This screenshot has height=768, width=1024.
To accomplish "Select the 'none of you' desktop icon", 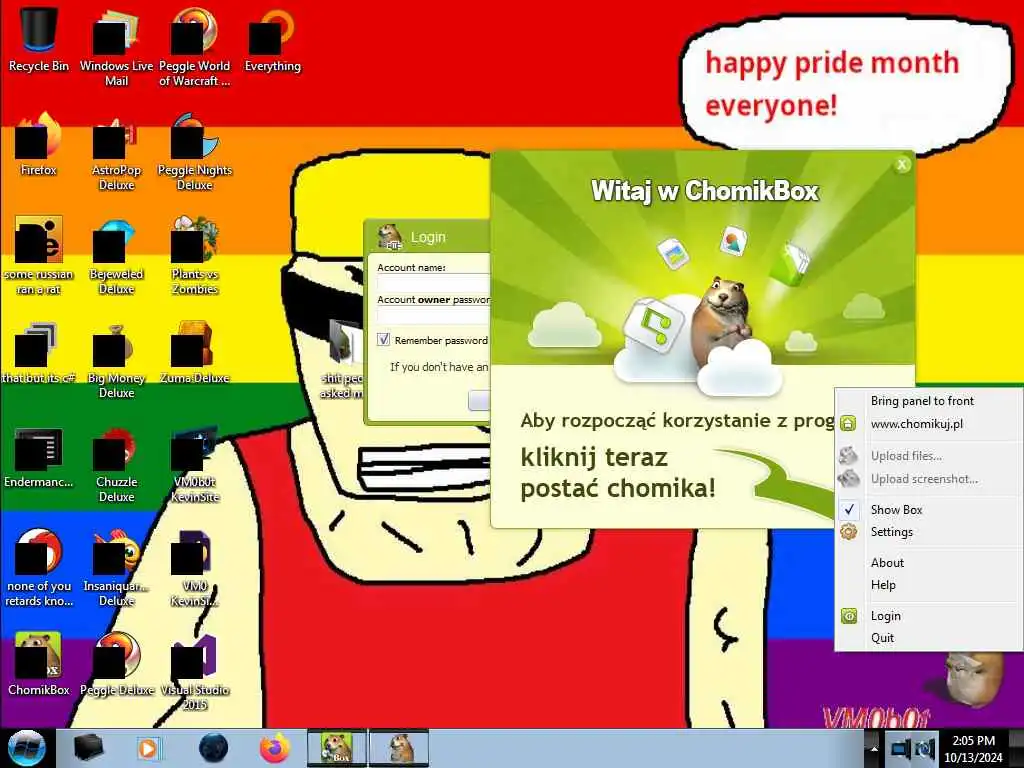I will (39, 567).
